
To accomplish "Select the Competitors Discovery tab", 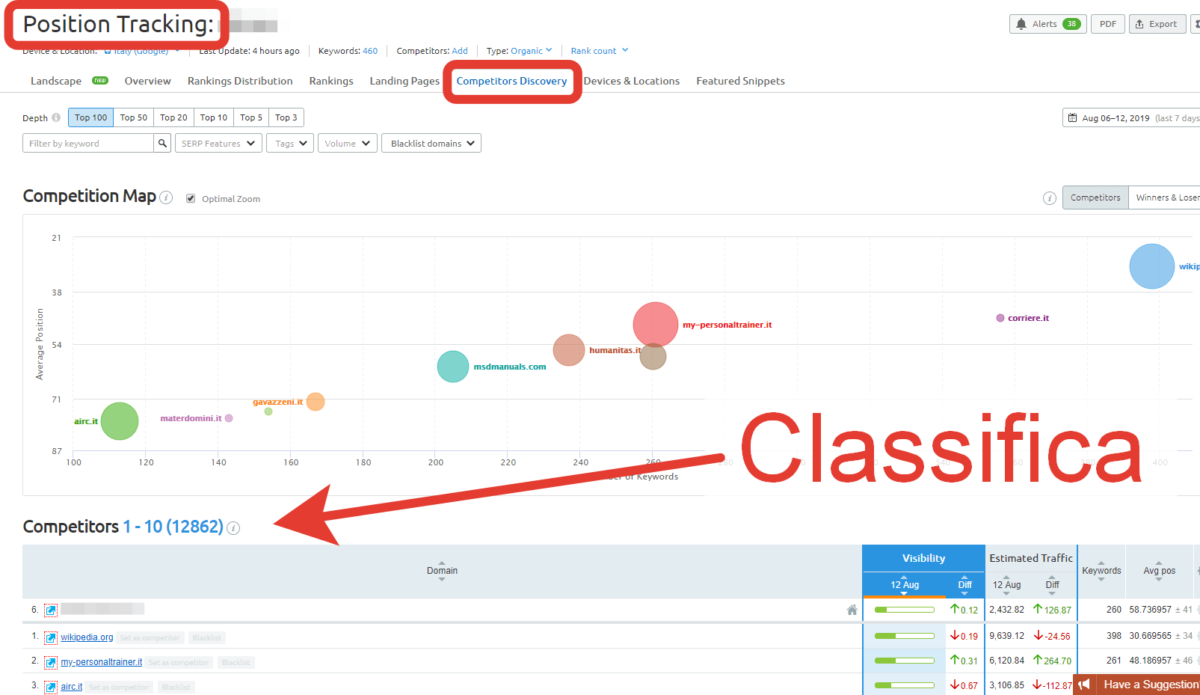I will (512, 81).
